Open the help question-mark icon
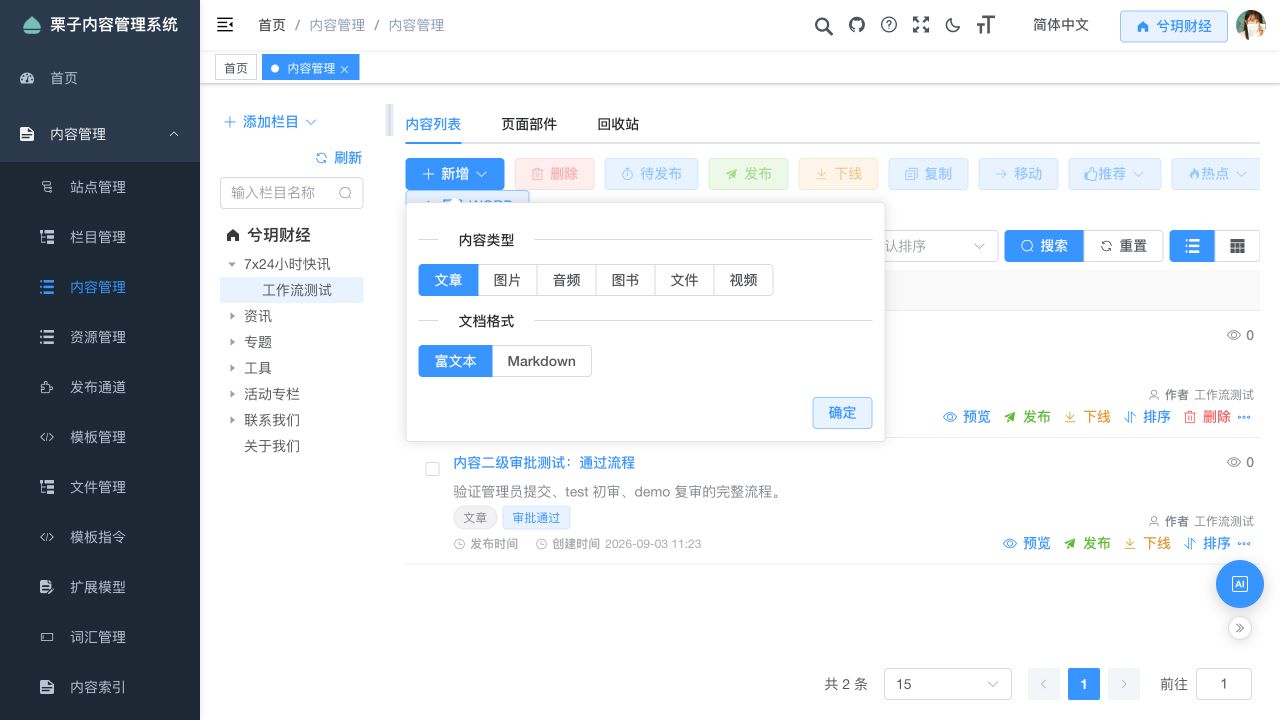This screenshot has height=720, width=1280. pos(889,25)
